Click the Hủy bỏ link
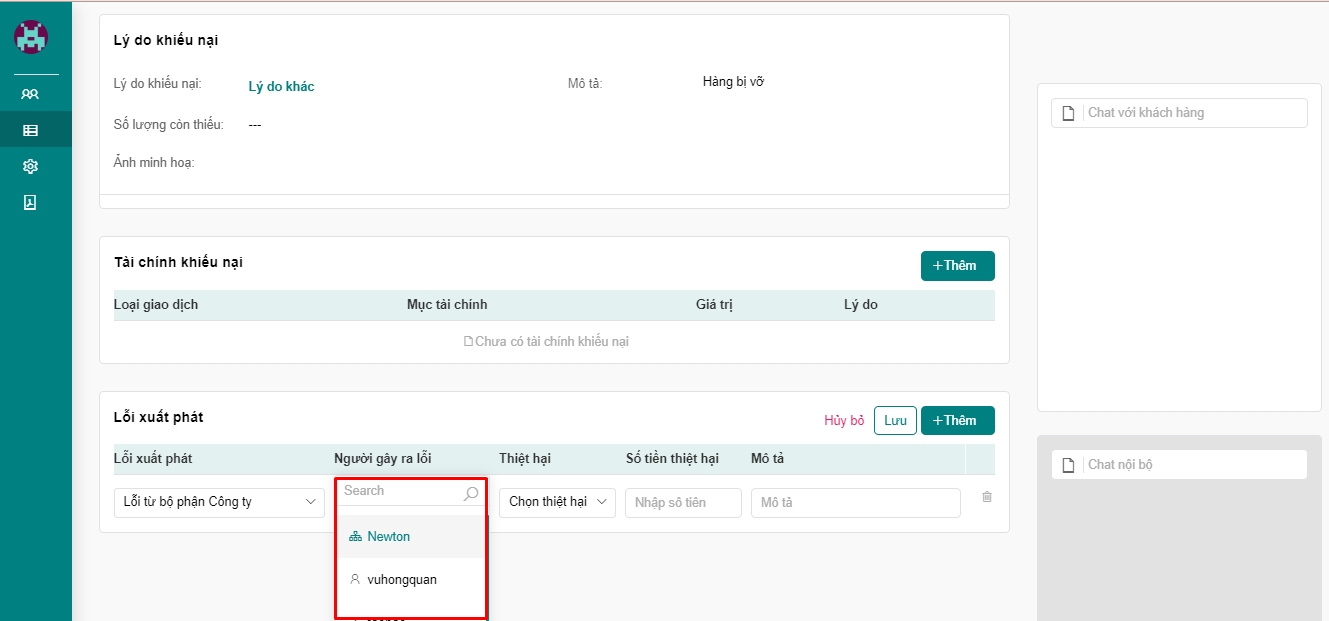Image resolution: width=1329 pixels, height=621 pixels. click(x=843, y=421)
